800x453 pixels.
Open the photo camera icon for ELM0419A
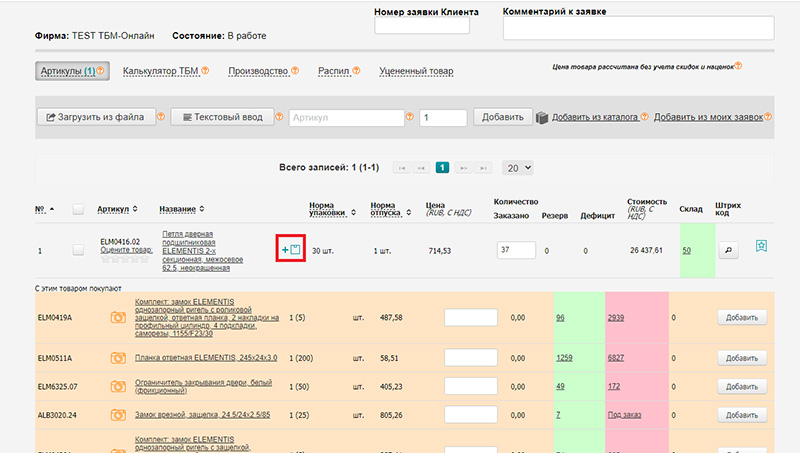click(117, 317)
